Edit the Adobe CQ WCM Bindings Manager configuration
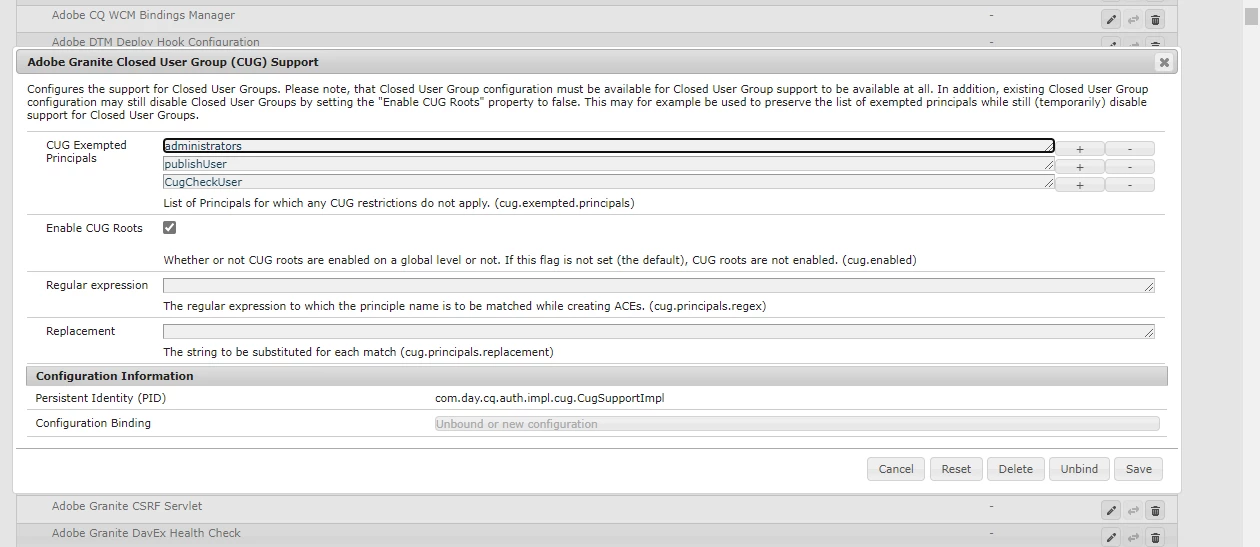Viewport: 1260px width, 547px height. [x=1111, y=19]
